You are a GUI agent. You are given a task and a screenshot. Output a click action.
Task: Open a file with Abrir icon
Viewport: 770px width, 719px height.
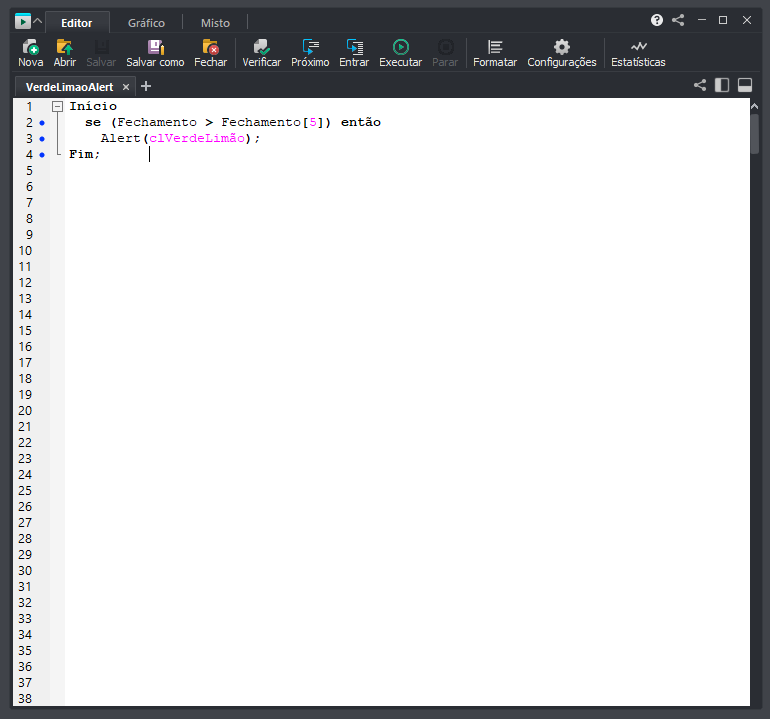64,47
